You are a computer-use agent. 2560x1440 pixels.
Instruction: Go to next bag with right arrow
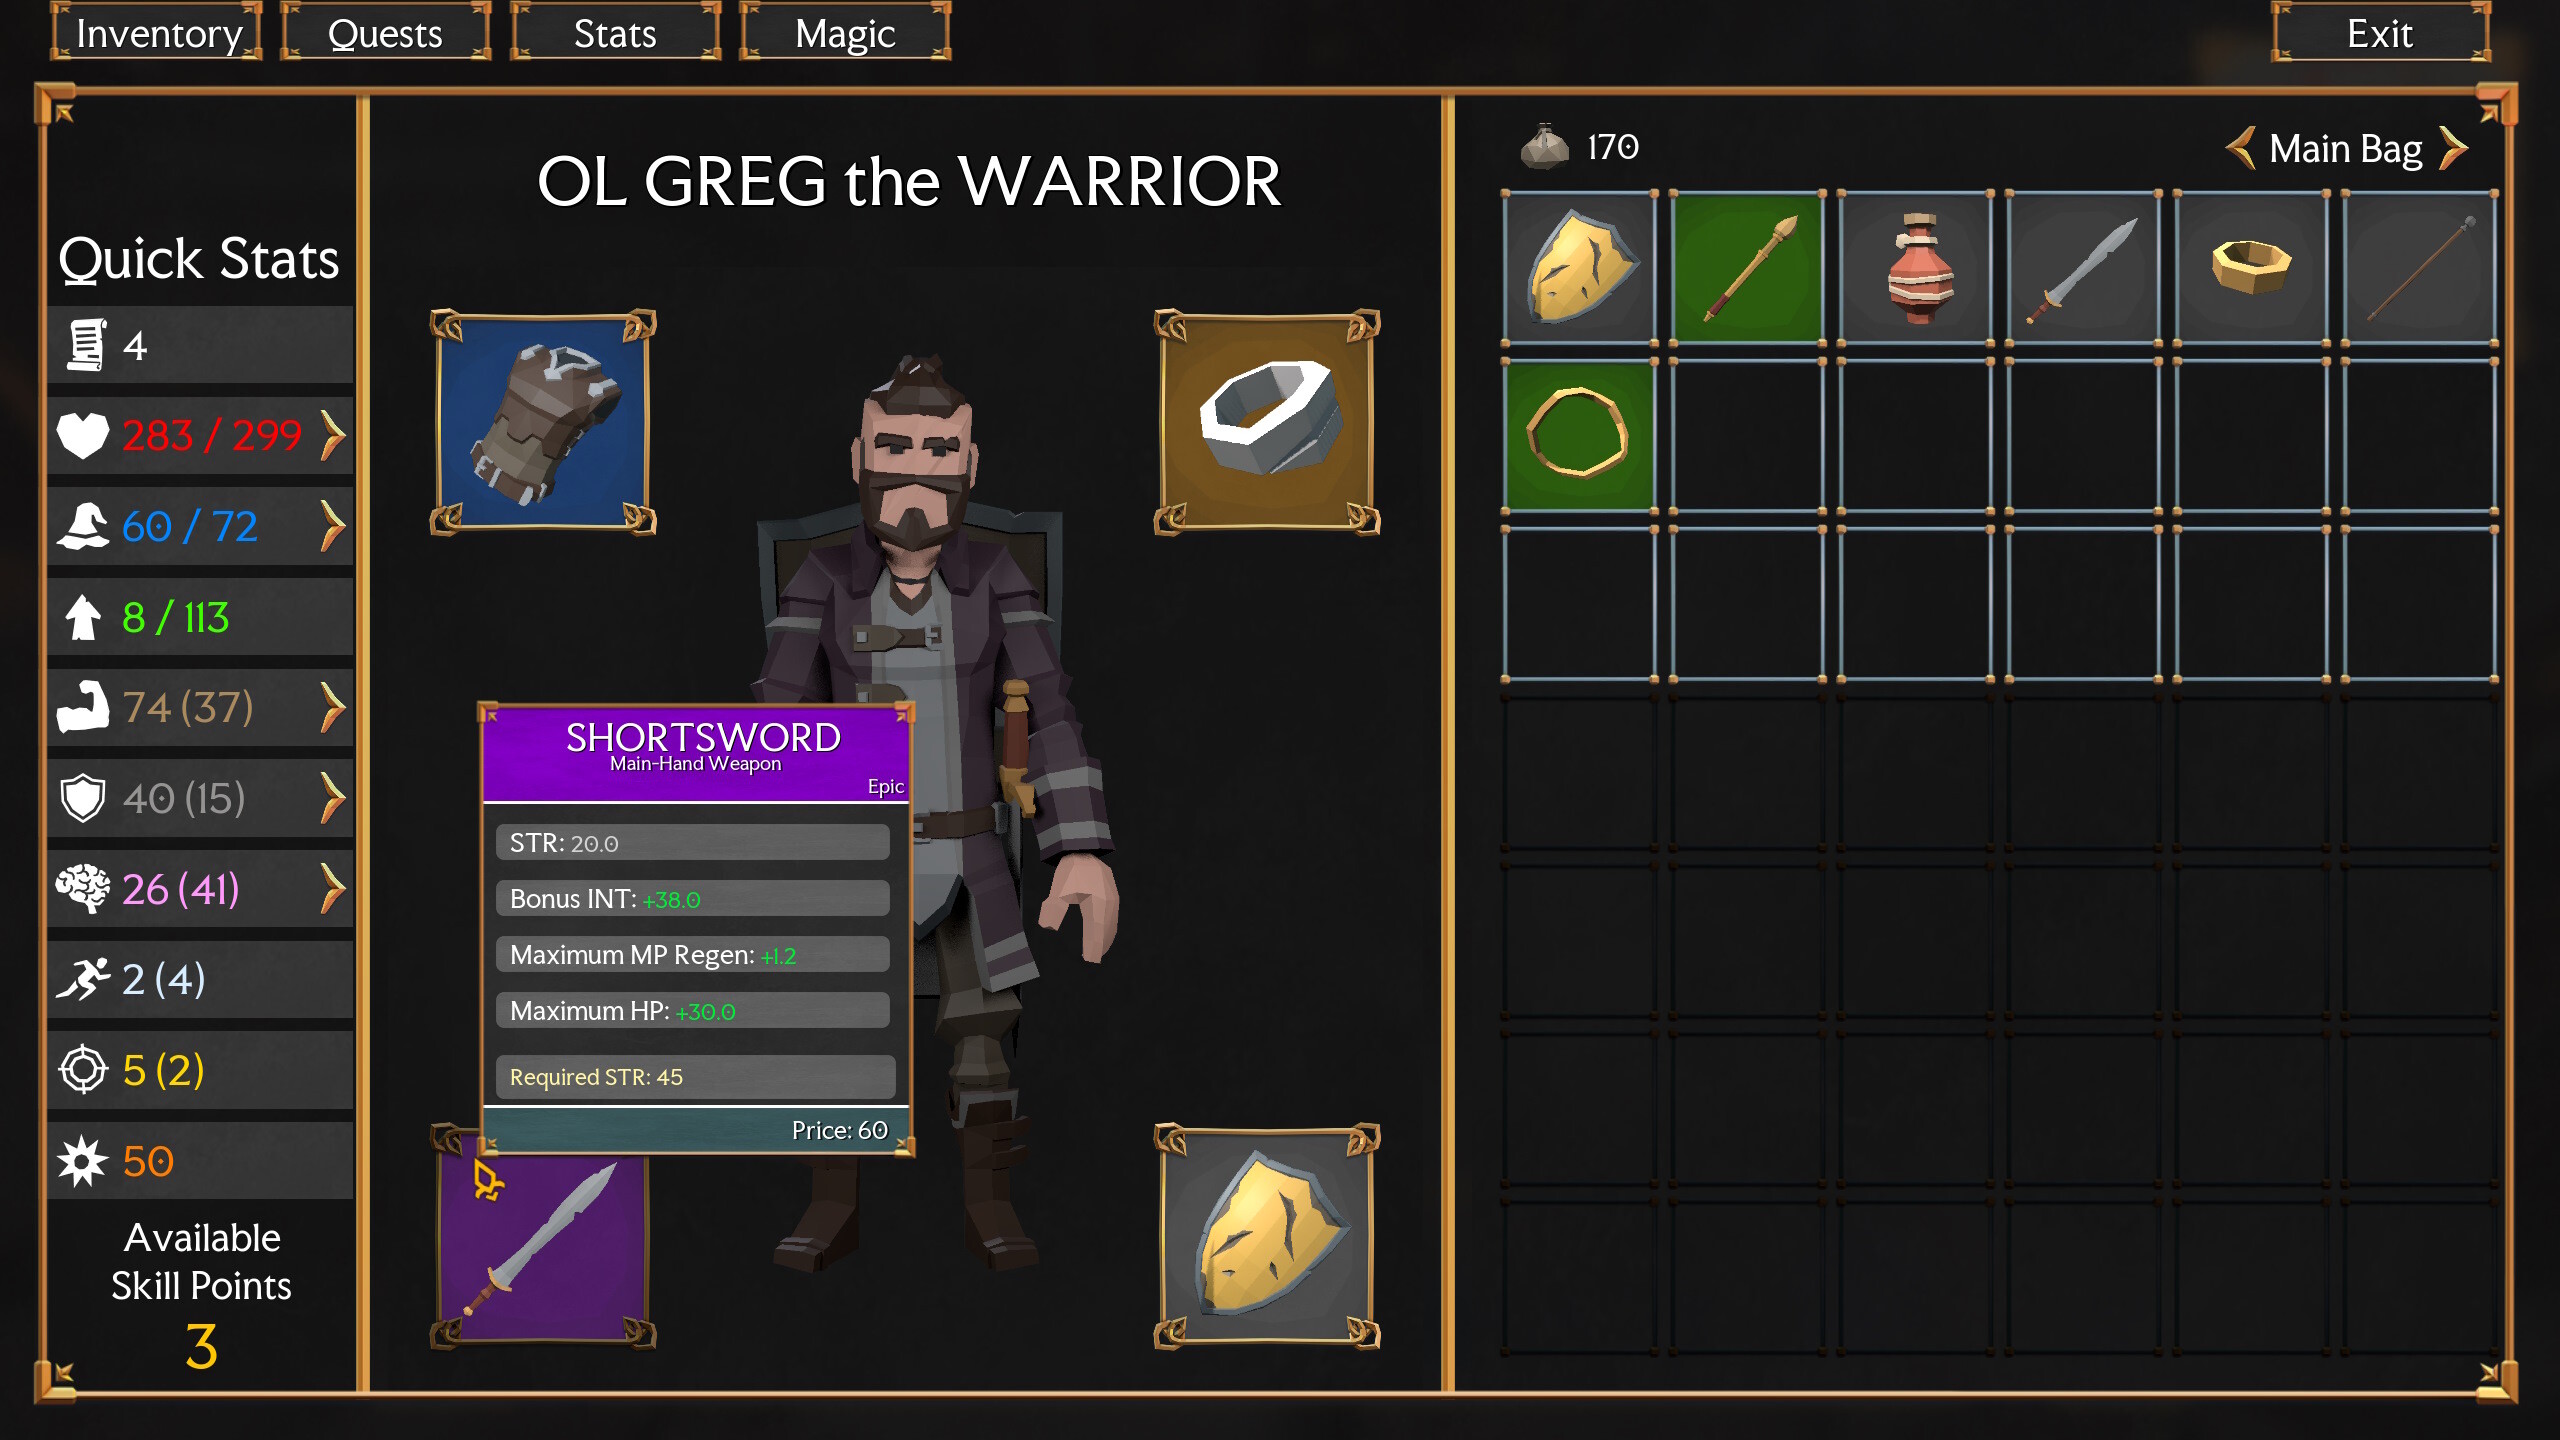[x=2453, y=148]
